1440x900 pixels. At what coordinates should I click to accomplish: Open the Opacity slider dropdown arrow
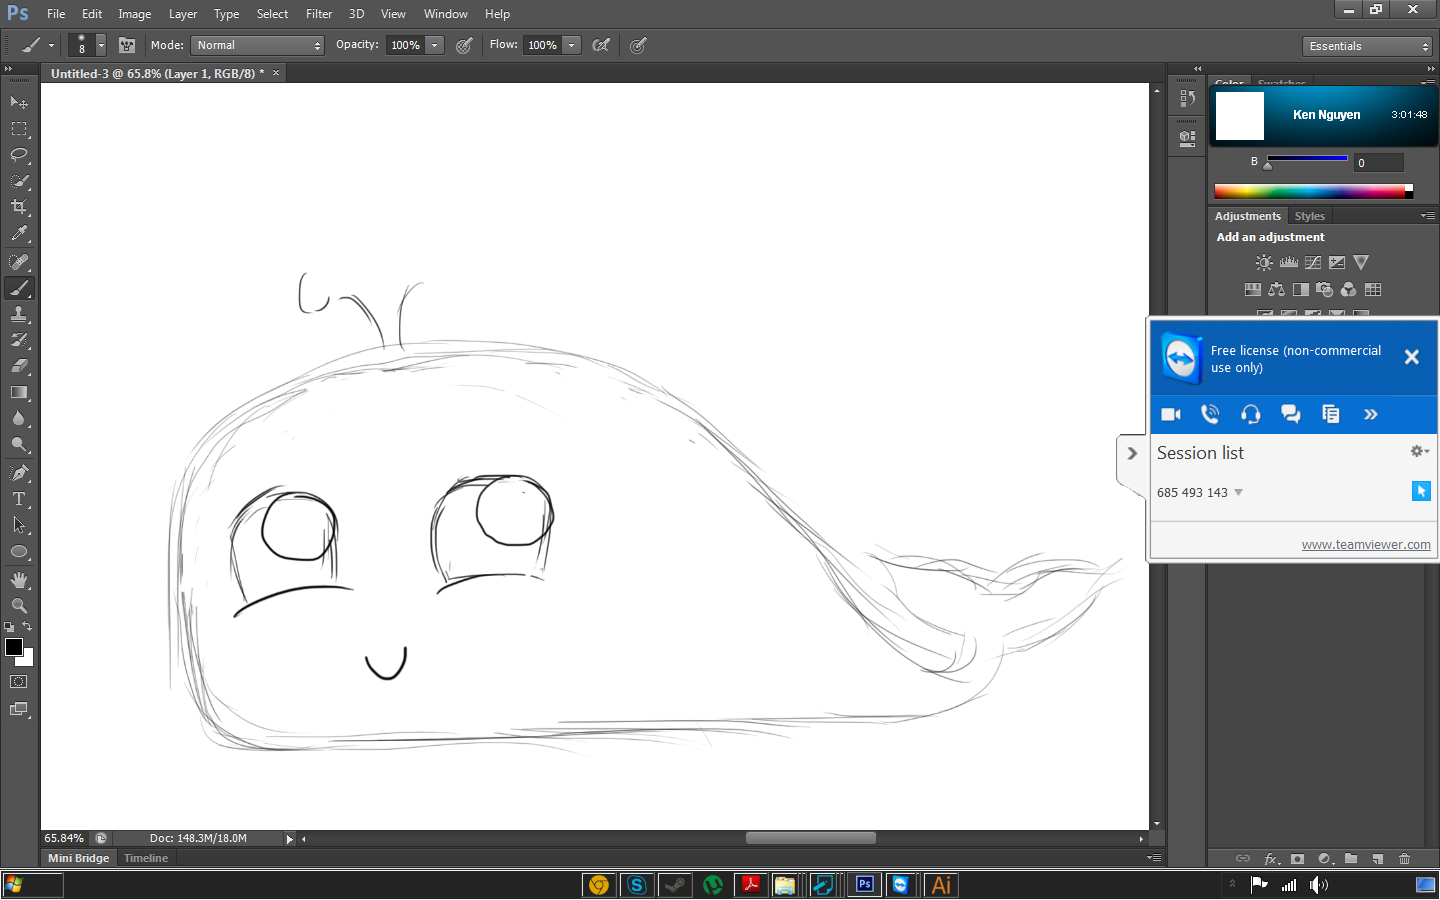coord(435,45)
